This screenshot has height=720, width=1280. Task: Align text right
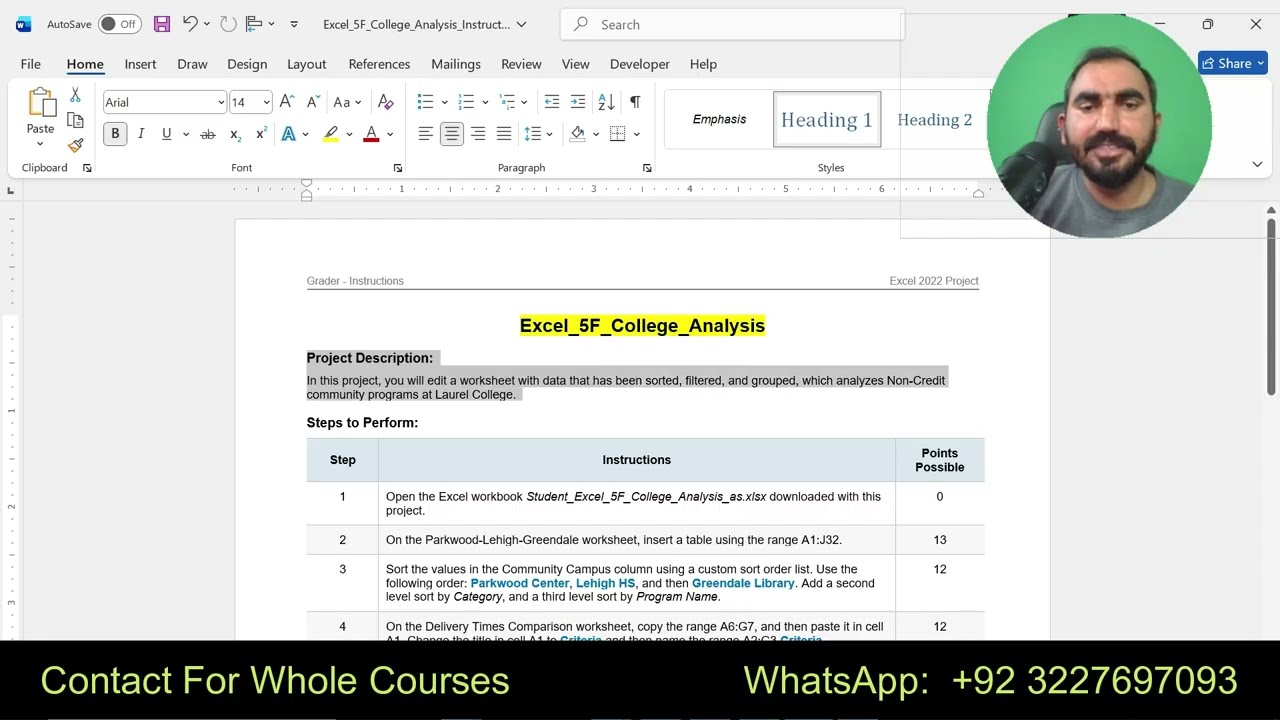point(478,134)
